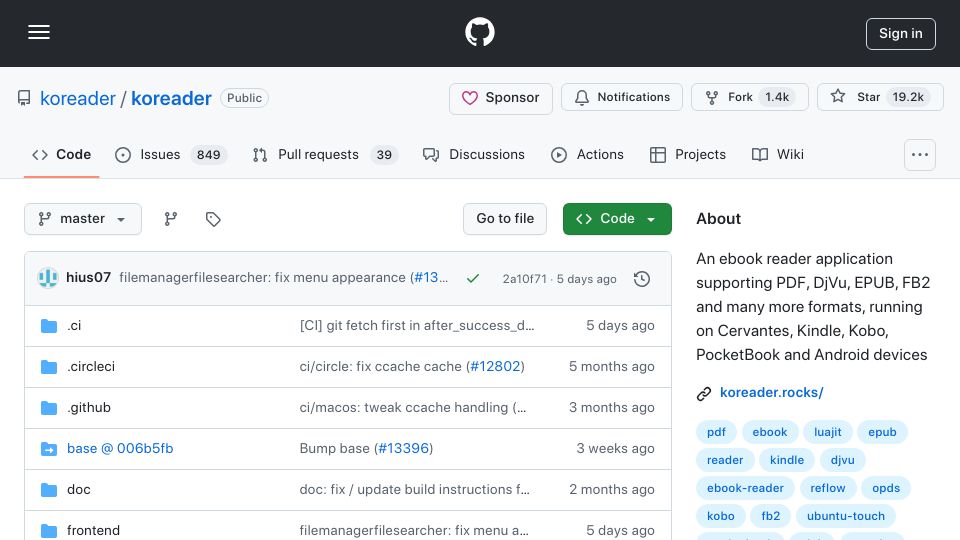This screenshot has height=540, width=960.
Task: Click the reflow topic tag
Action: [828, 489]
